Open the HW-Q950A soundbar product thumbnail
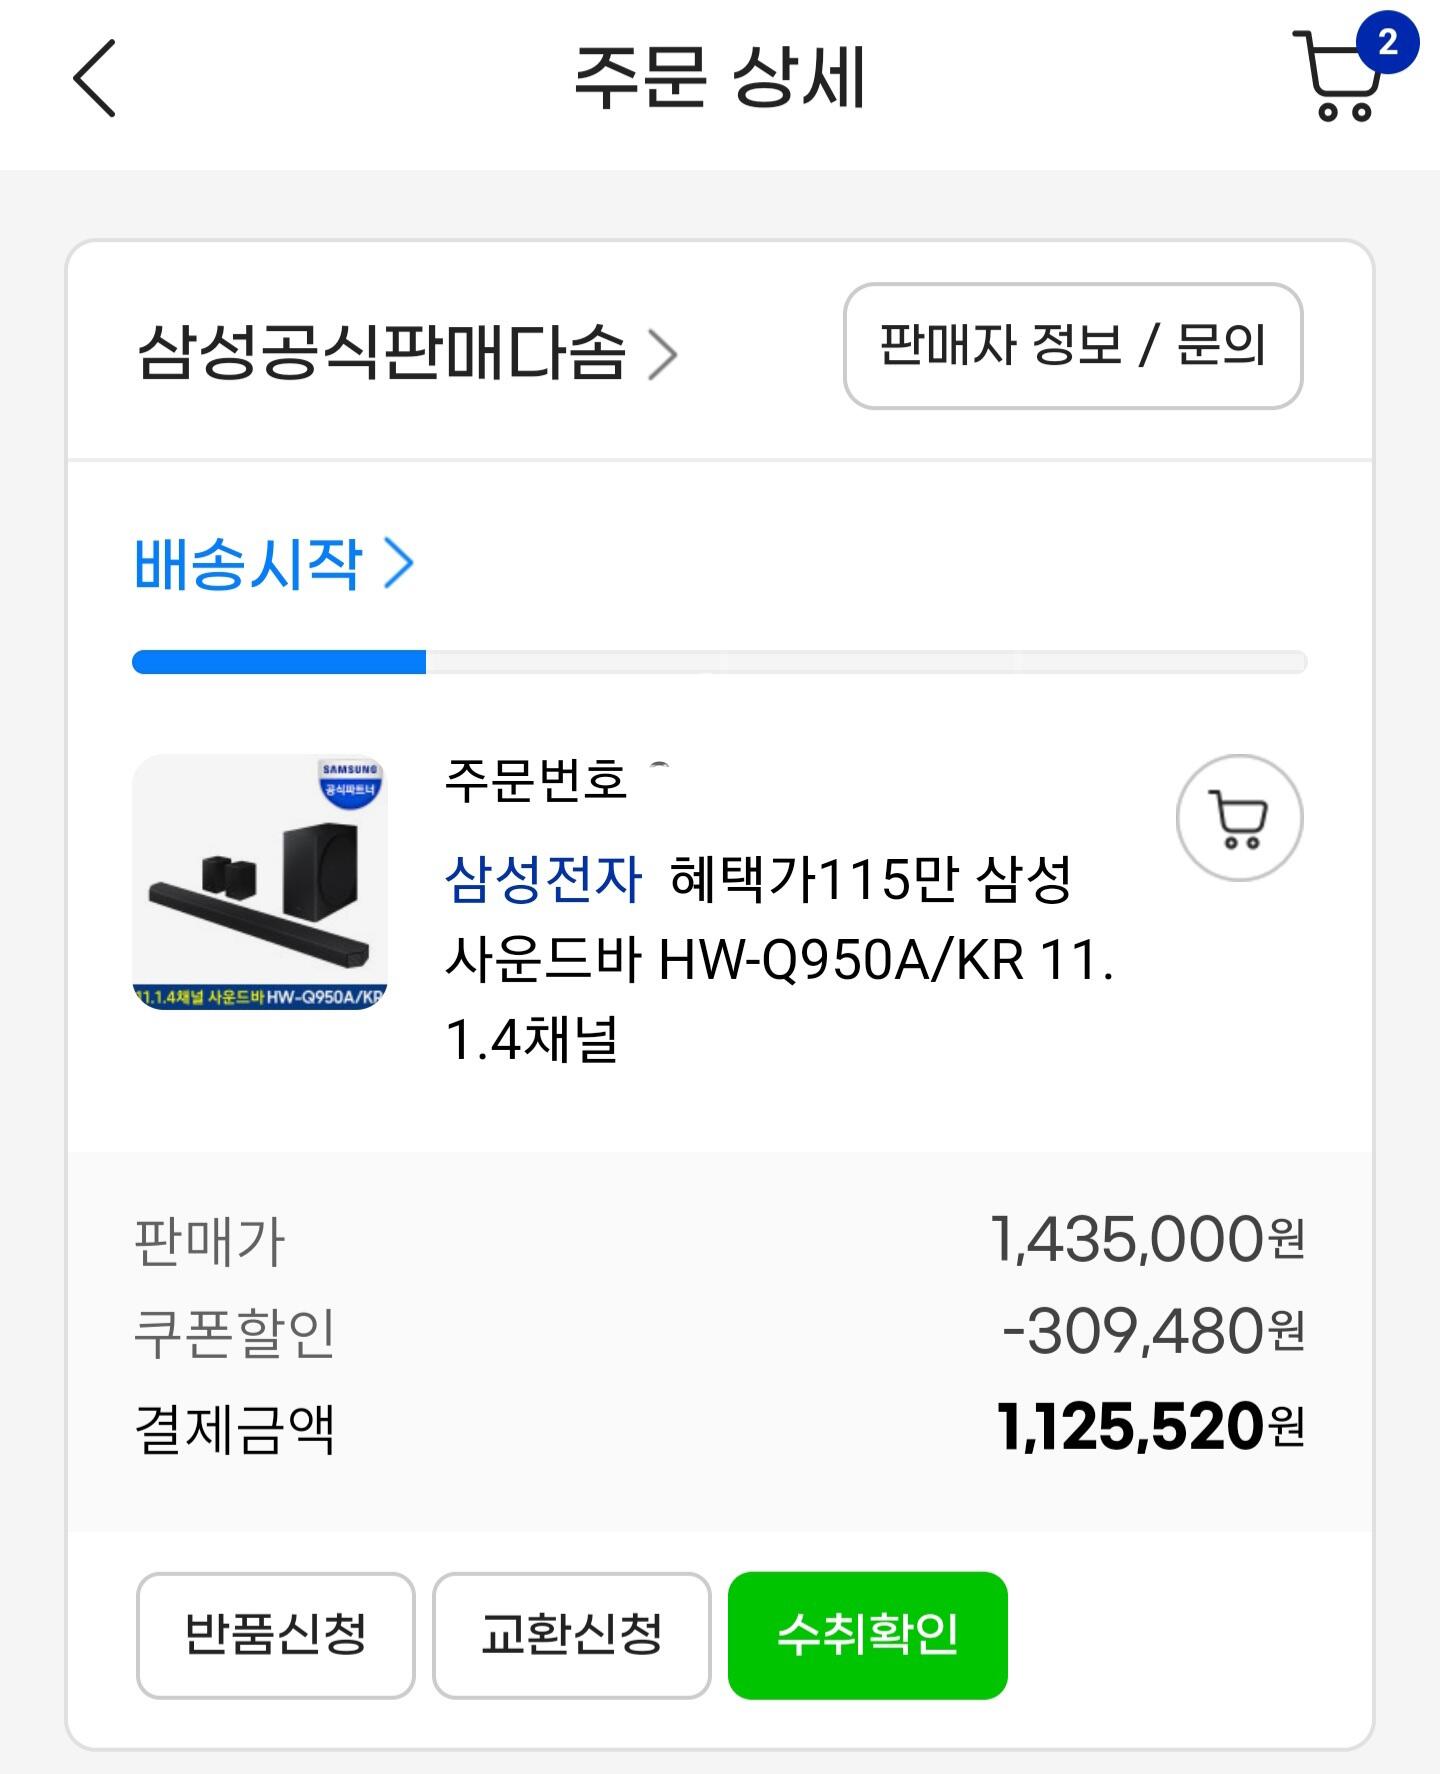This screenshot has width=1440, height=1774. click(259, 882)
